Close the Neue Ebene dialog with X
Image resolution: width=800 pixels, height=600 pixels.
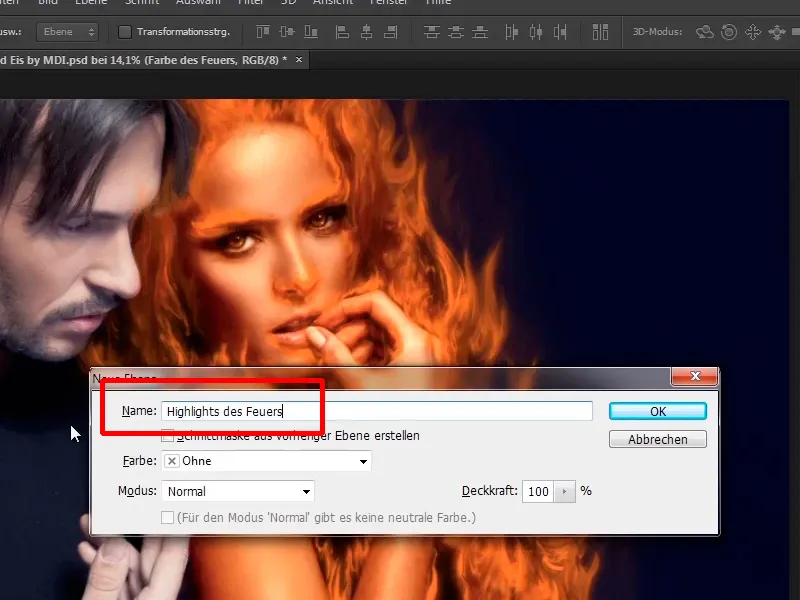click(x=695, y=376)
